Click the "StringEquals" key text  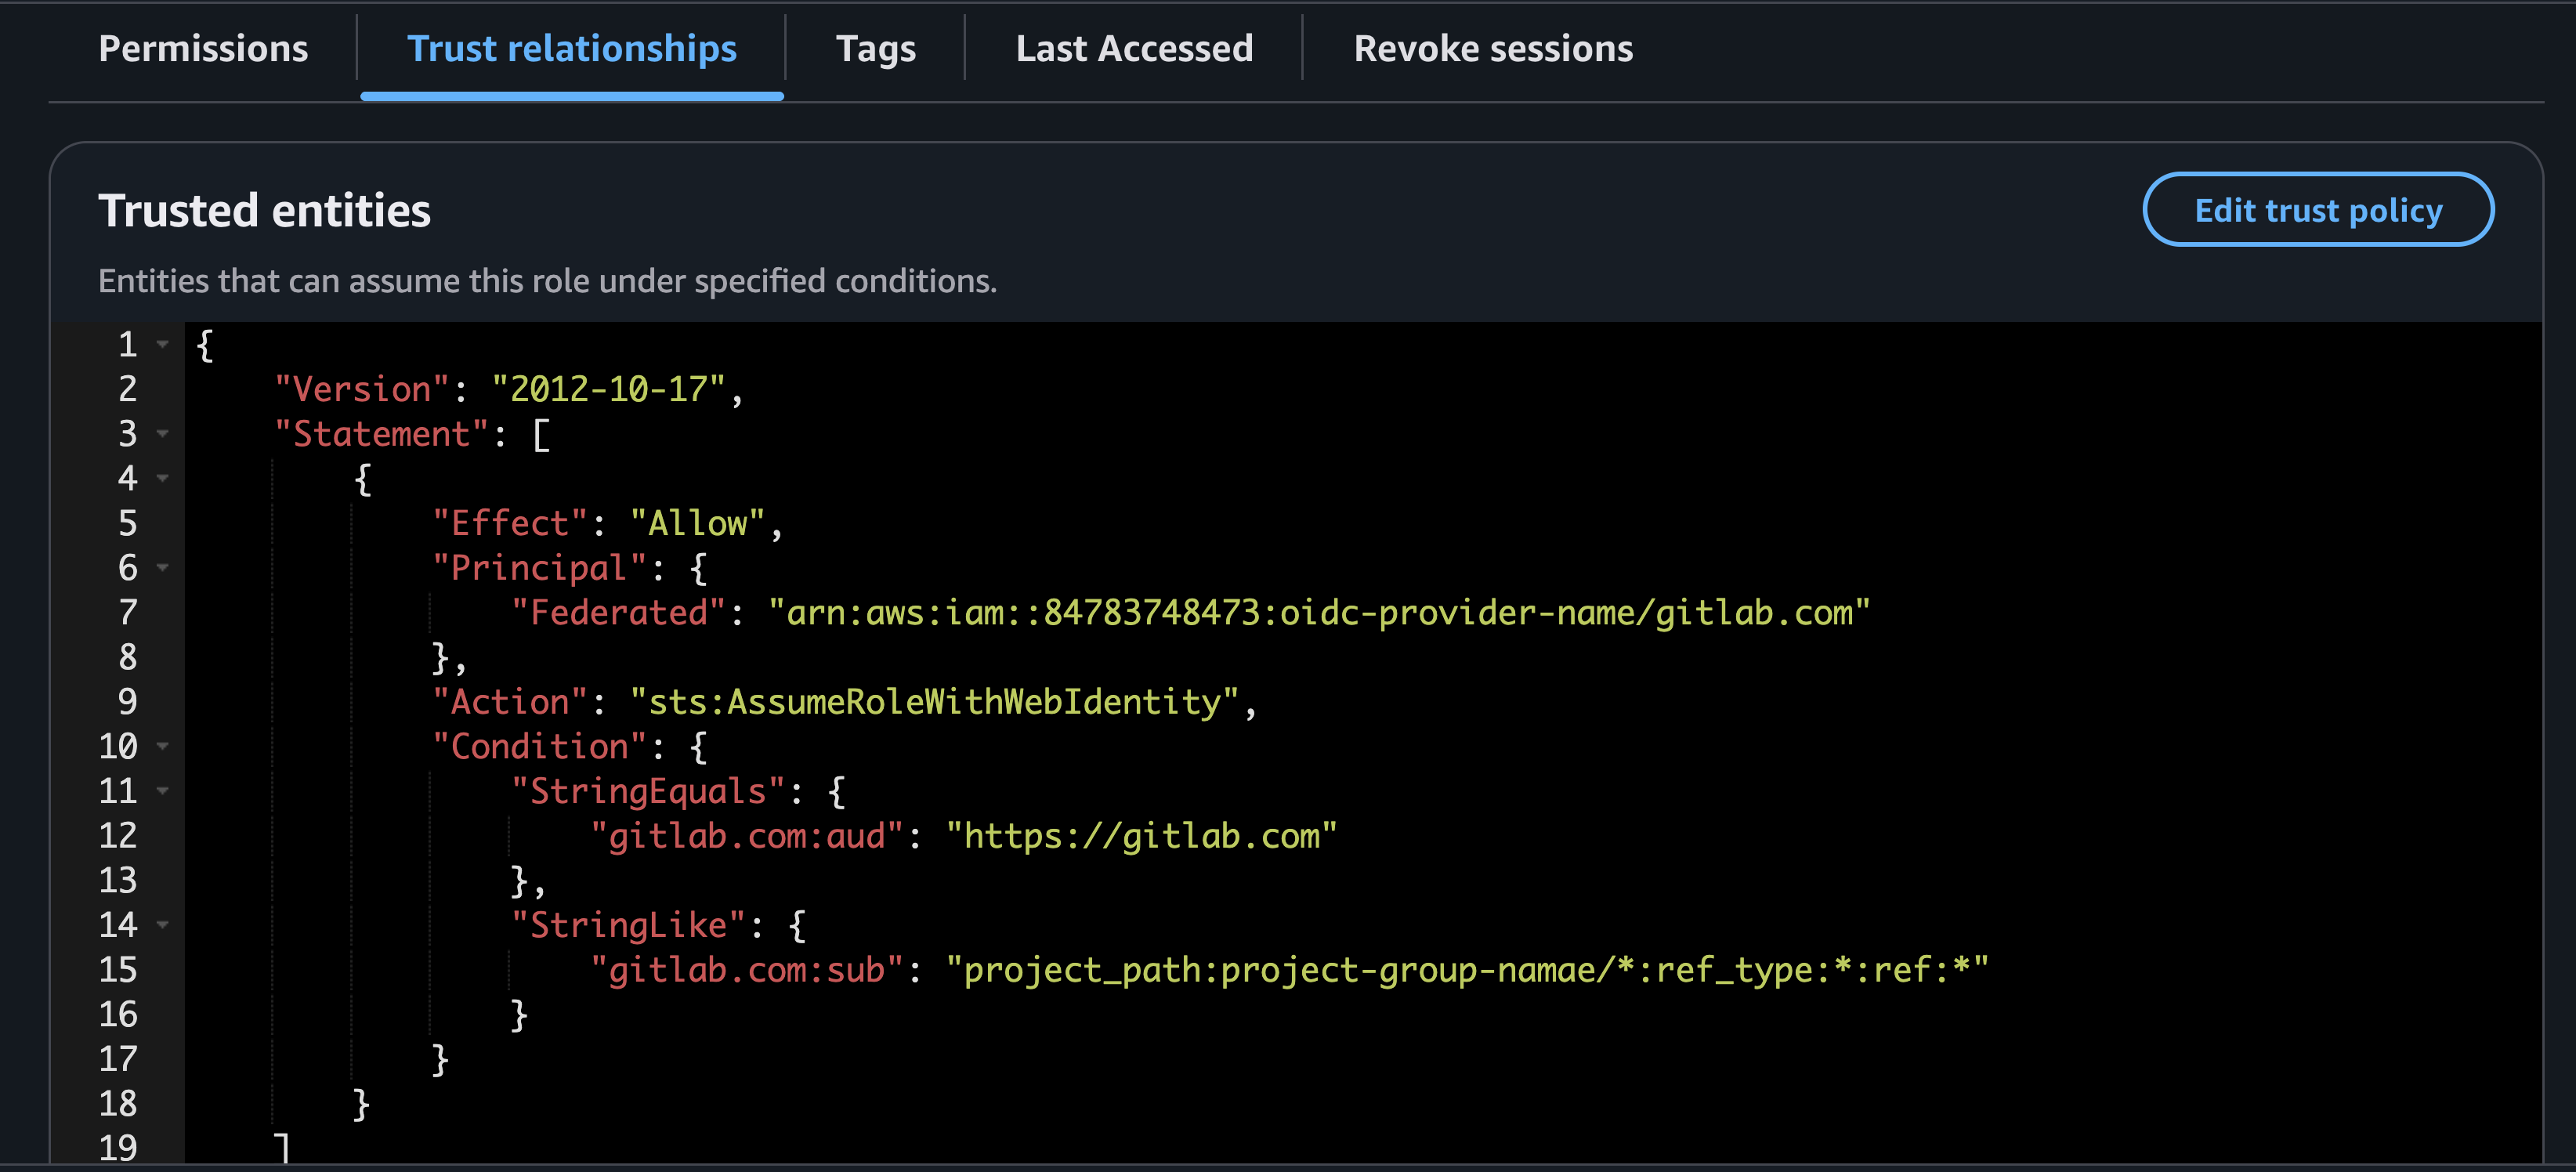[648, 791]
